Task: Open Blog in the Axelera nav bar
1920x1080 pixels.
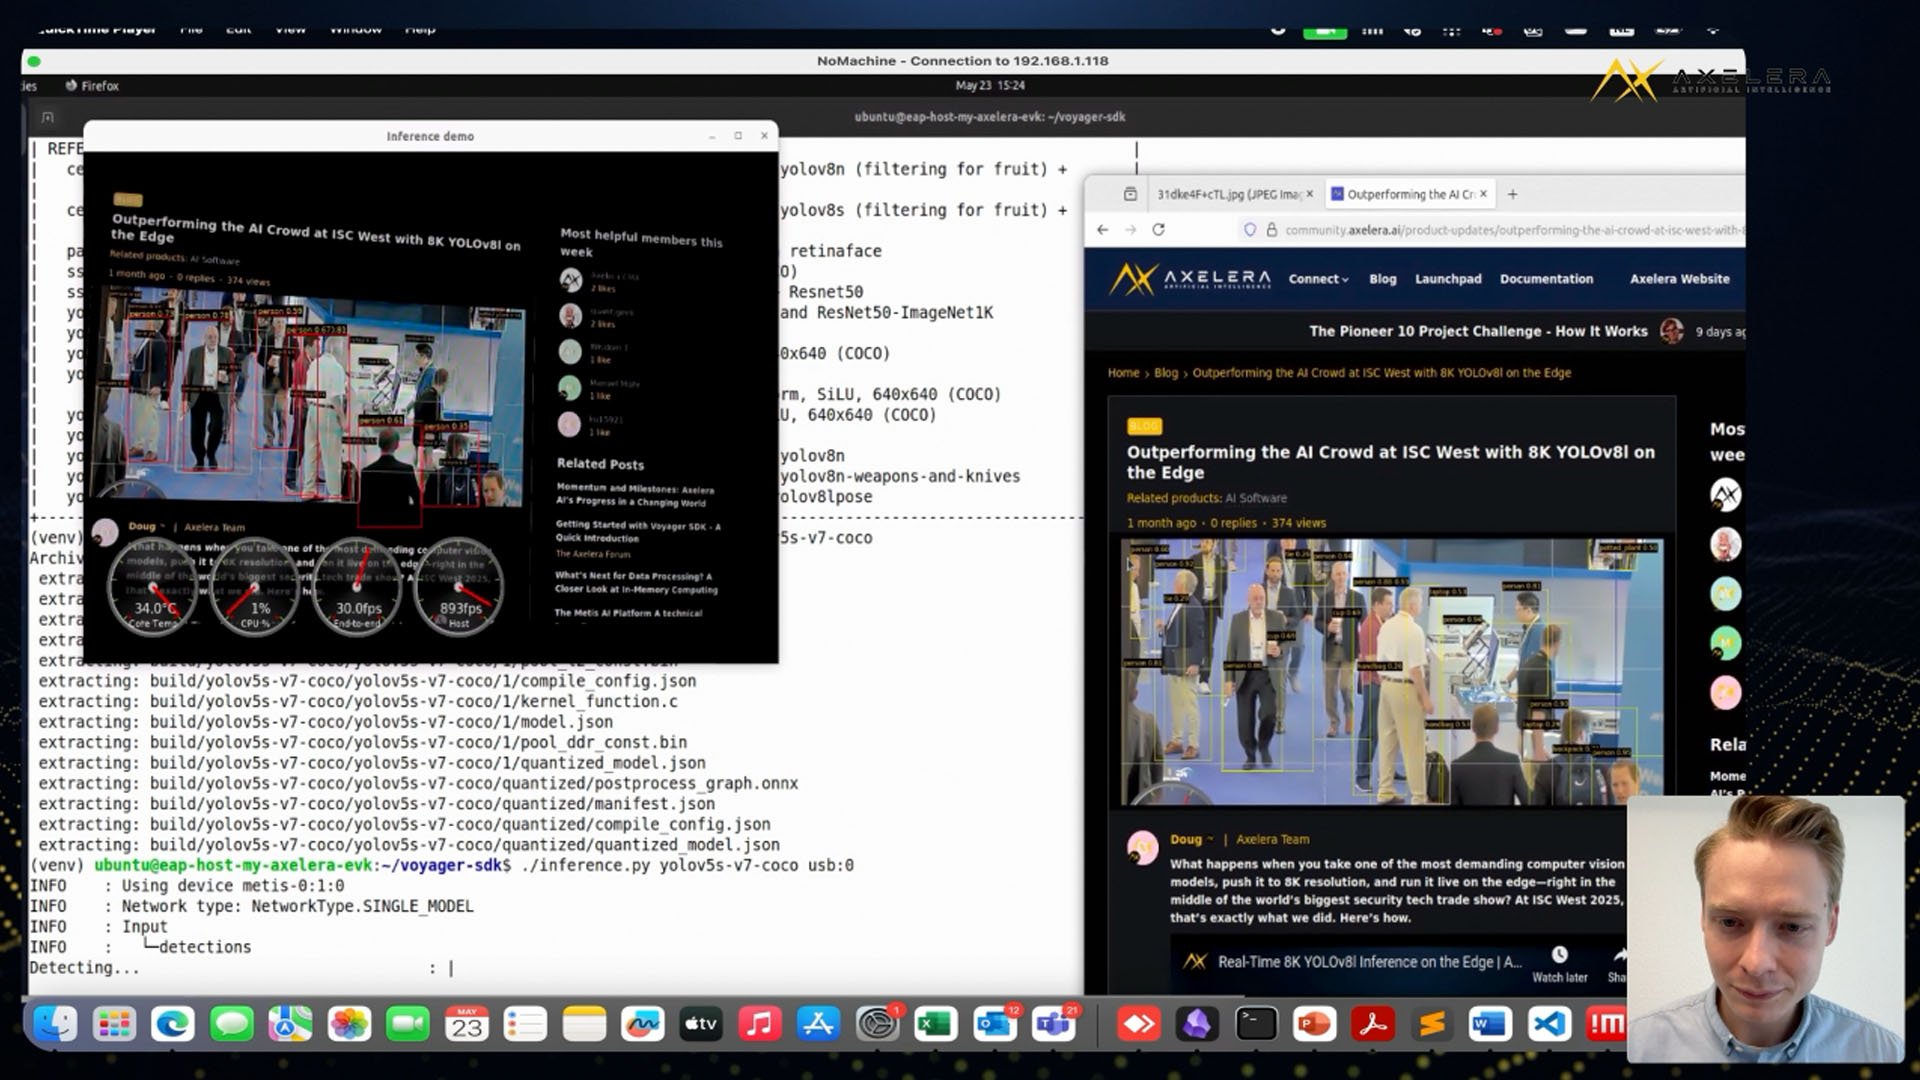Action: 1382,279
